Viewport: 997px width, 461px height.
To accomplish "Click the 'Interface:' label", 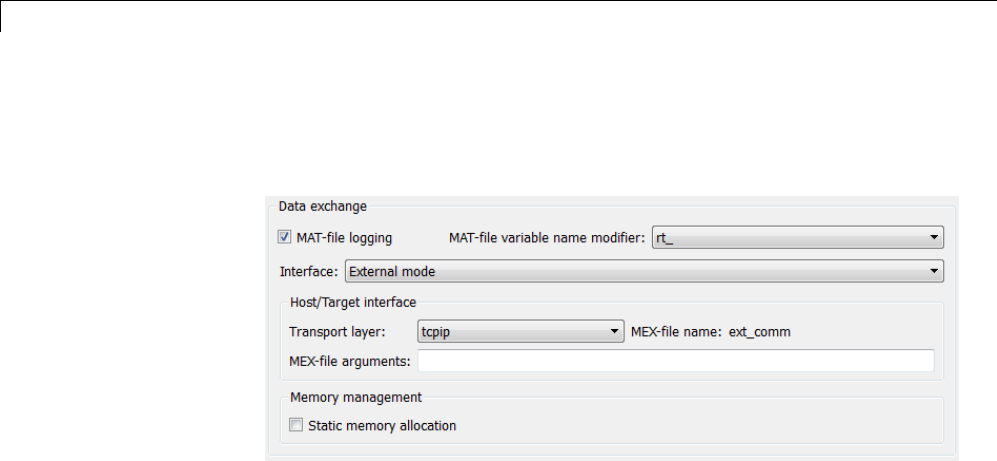I will 309,270.
